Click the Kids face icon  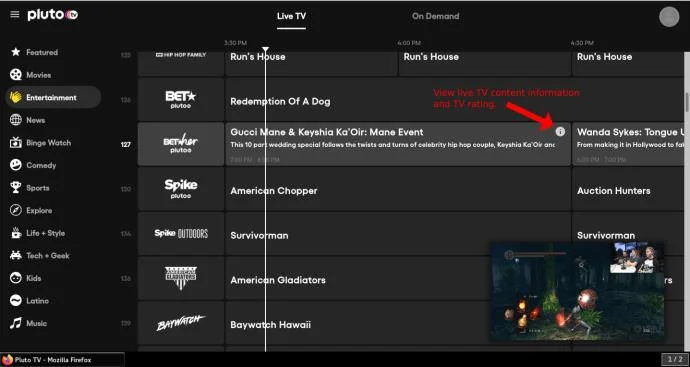pyautogui.click(x=16, y=278)
